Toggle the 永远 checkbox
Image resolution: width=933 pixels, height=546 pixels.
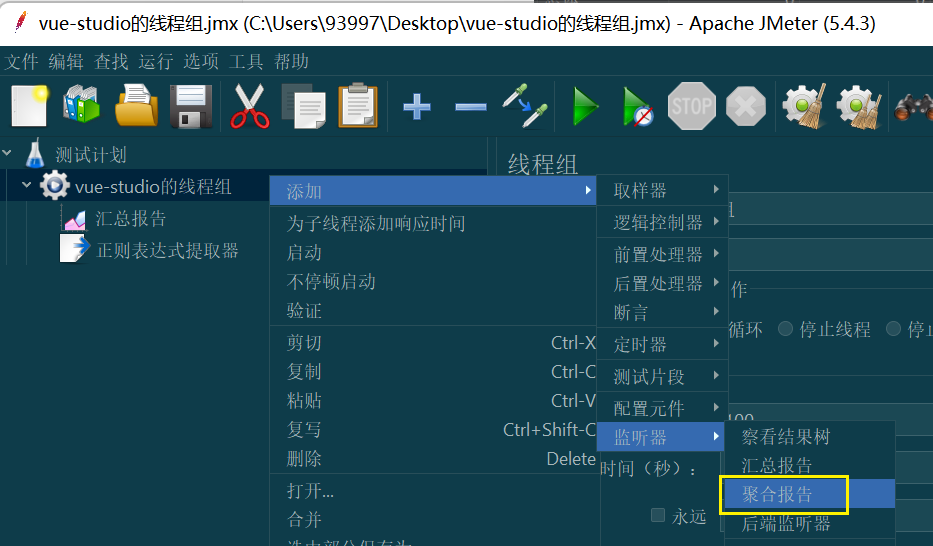click(x=658, y=515)
